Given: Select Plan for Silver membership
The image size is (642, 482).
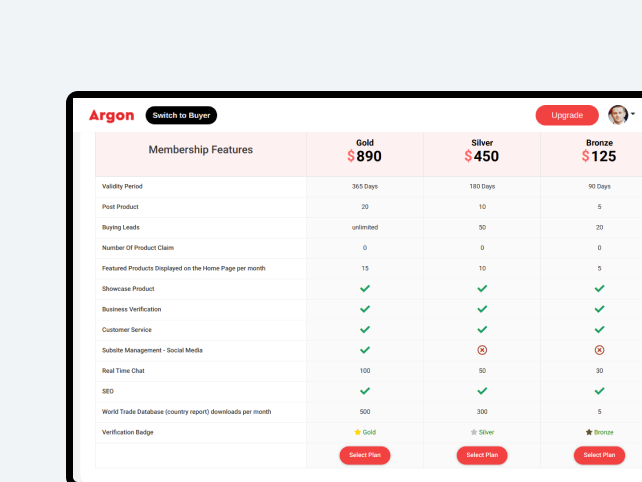Looking at the screenshot, I should [x=482, y=455].
